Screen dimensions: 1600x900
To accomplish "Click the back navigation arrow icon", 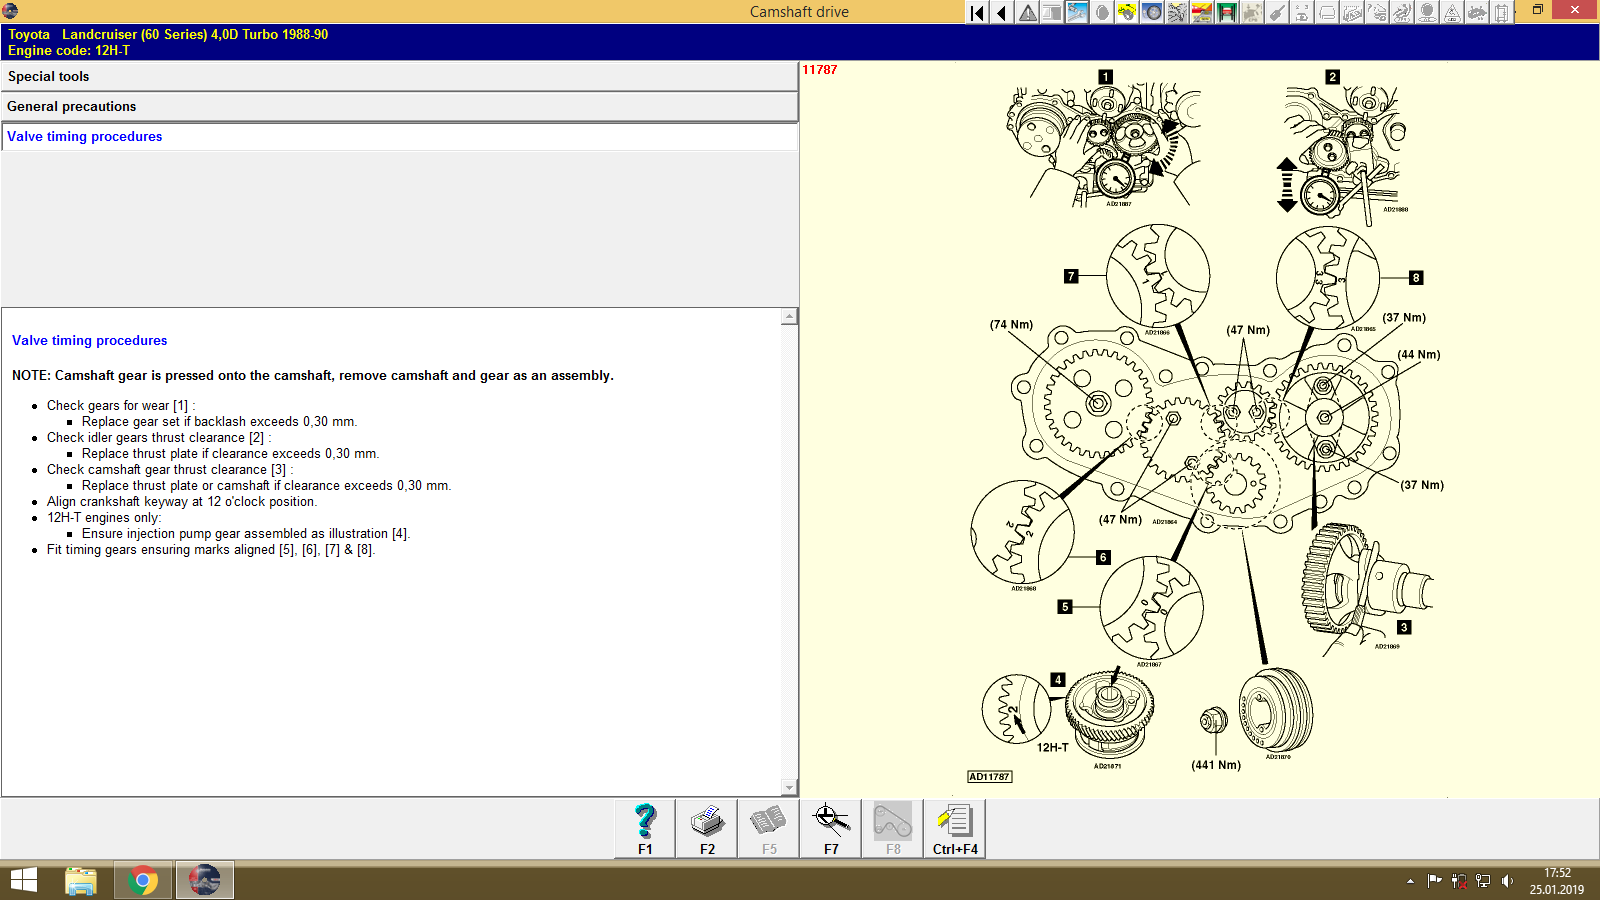I will click(1000, 11).
